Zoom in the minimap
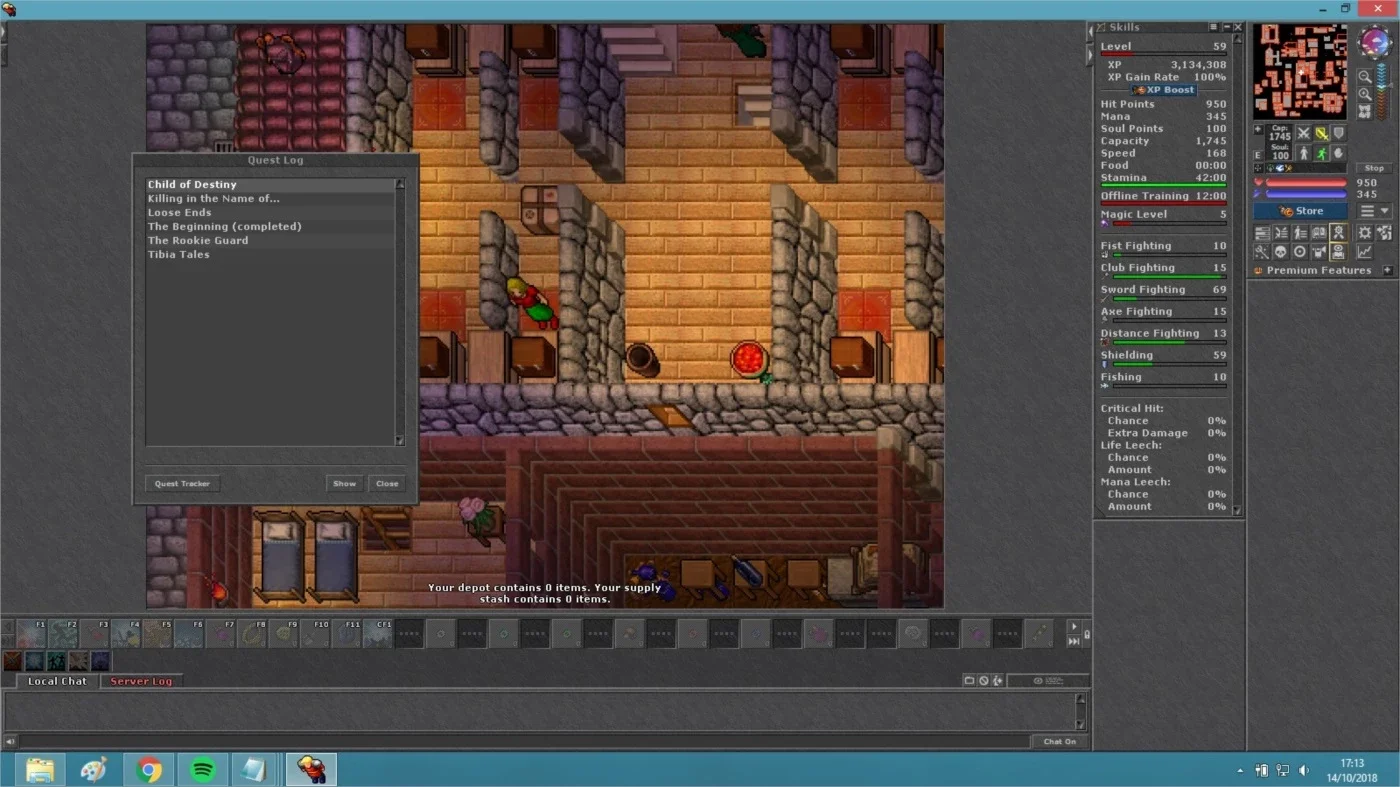 pyautogui.click(x=1365, y=94)
